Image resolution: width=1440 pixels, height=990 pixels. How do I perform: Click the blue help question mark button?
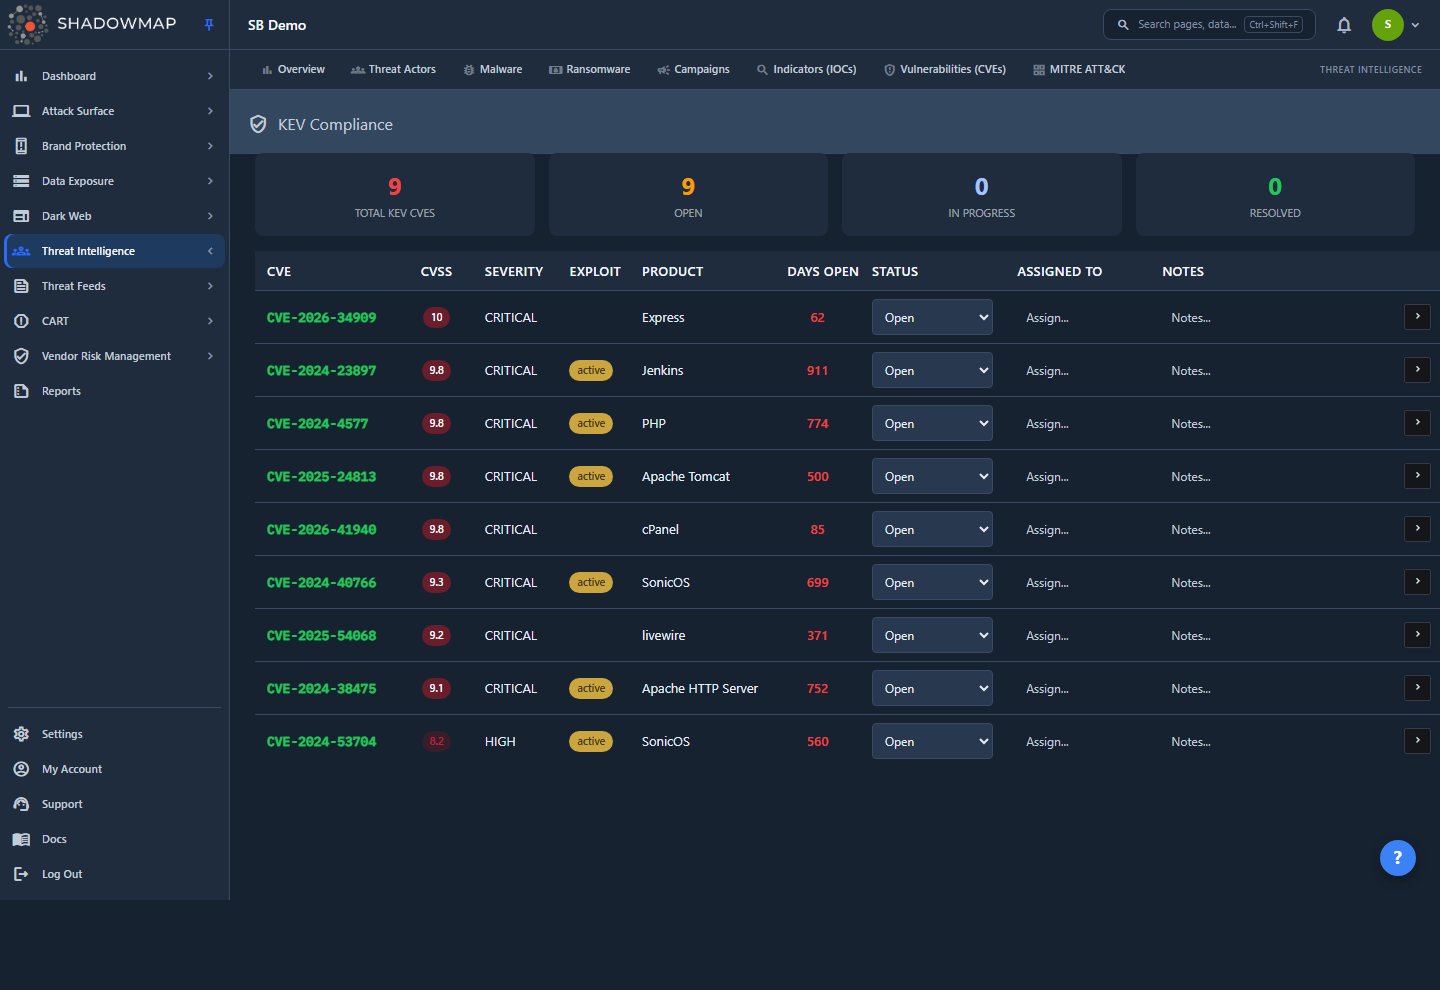(1397, 857)
